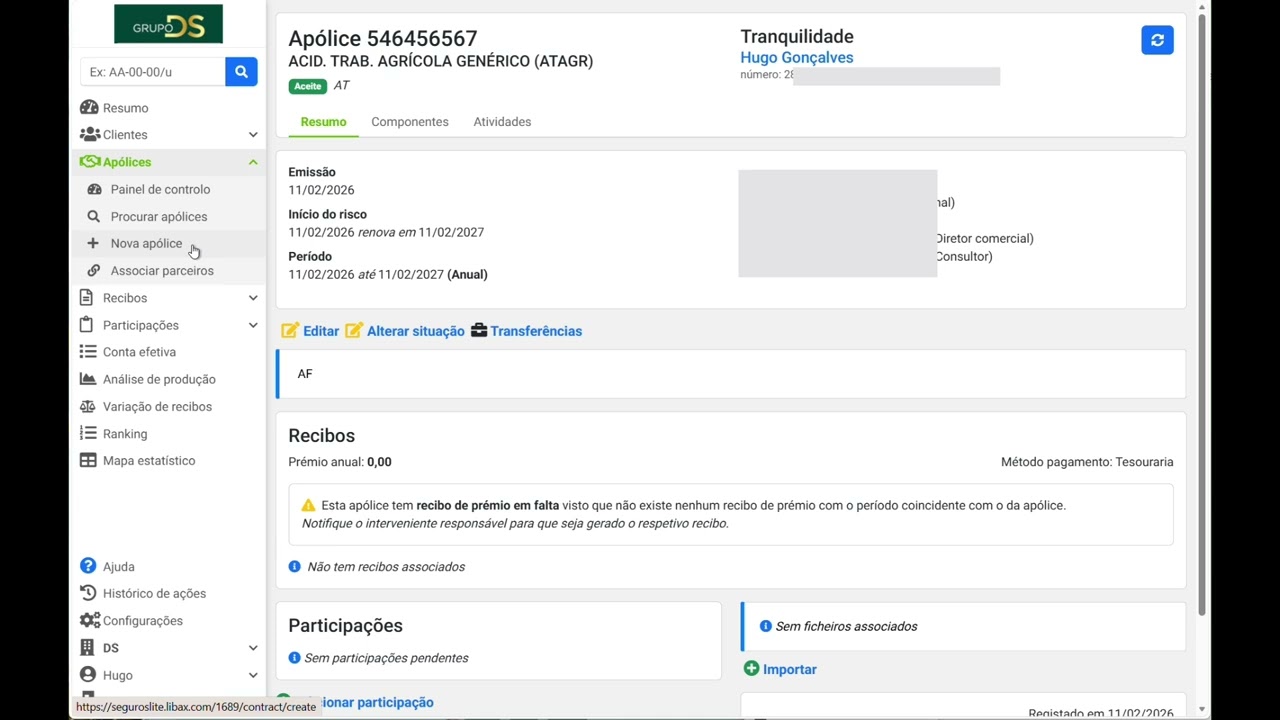The height and width of the screenshot is (720, 1280).
Task: Click the Mapa estatístico table icon
Action: (88, 461)
